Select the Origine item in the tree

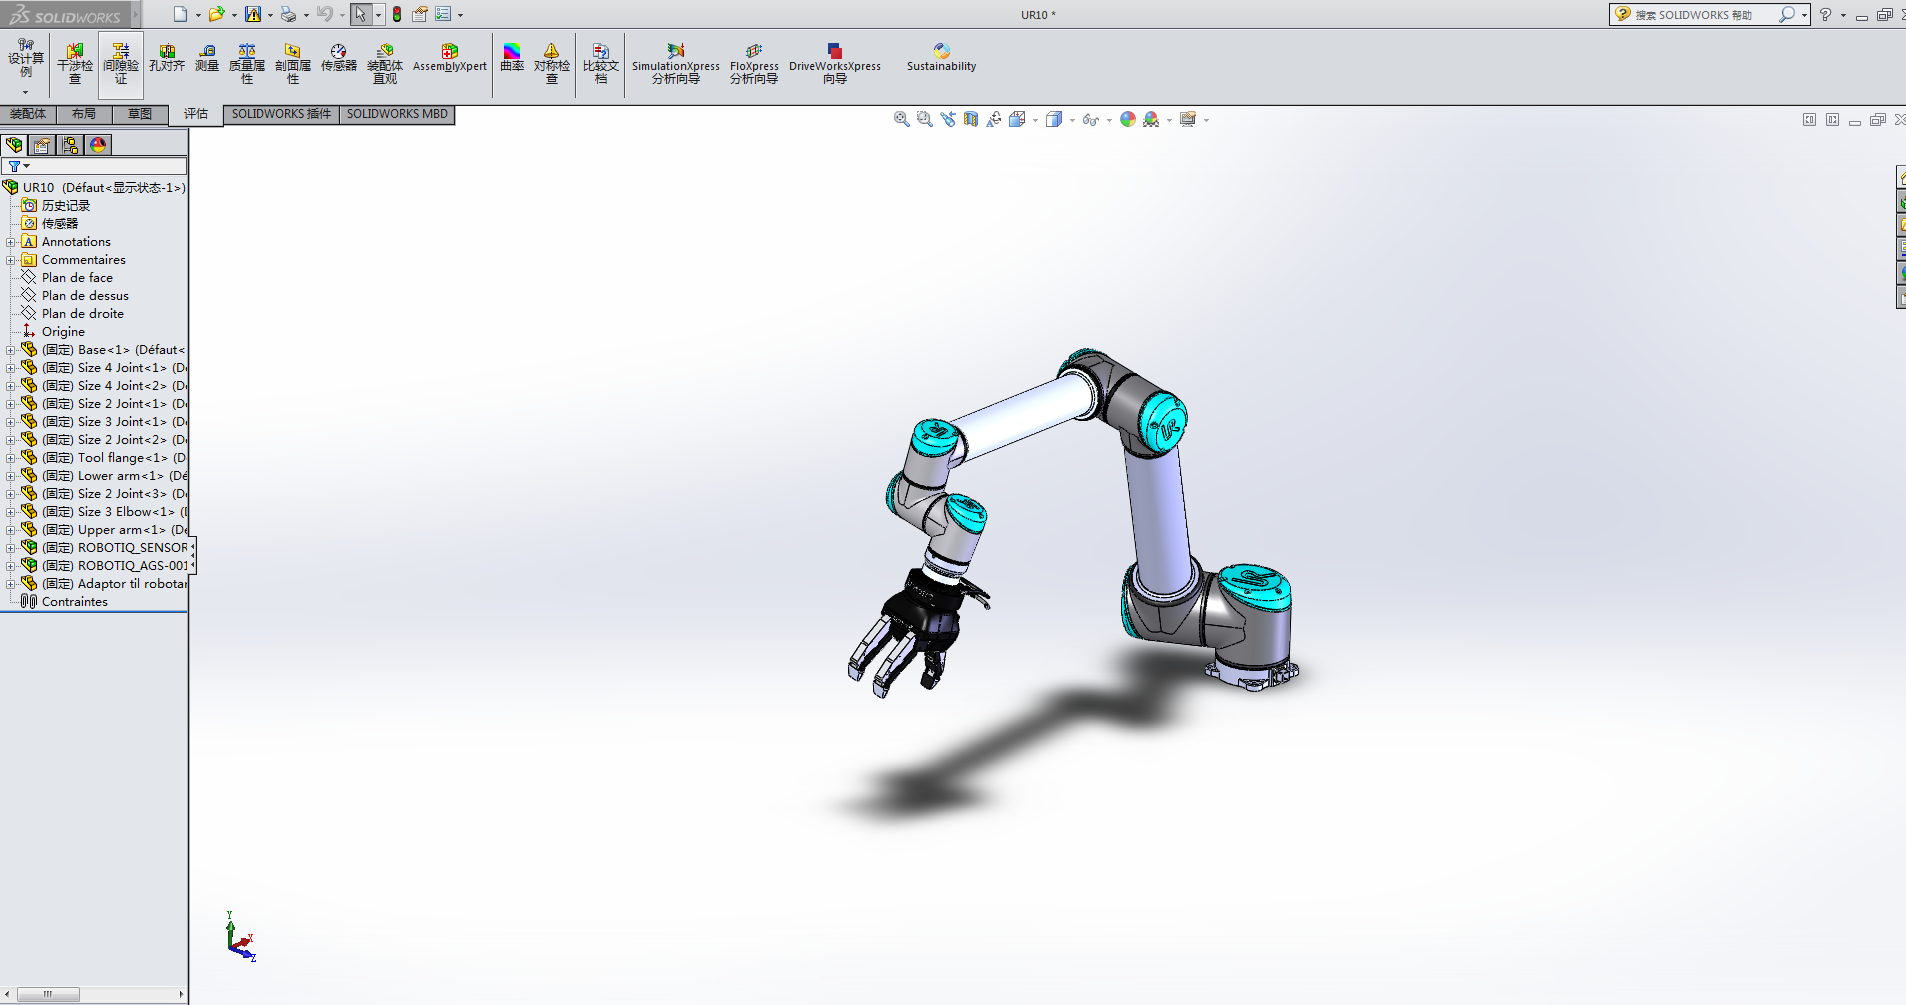[x=63, y=332]
